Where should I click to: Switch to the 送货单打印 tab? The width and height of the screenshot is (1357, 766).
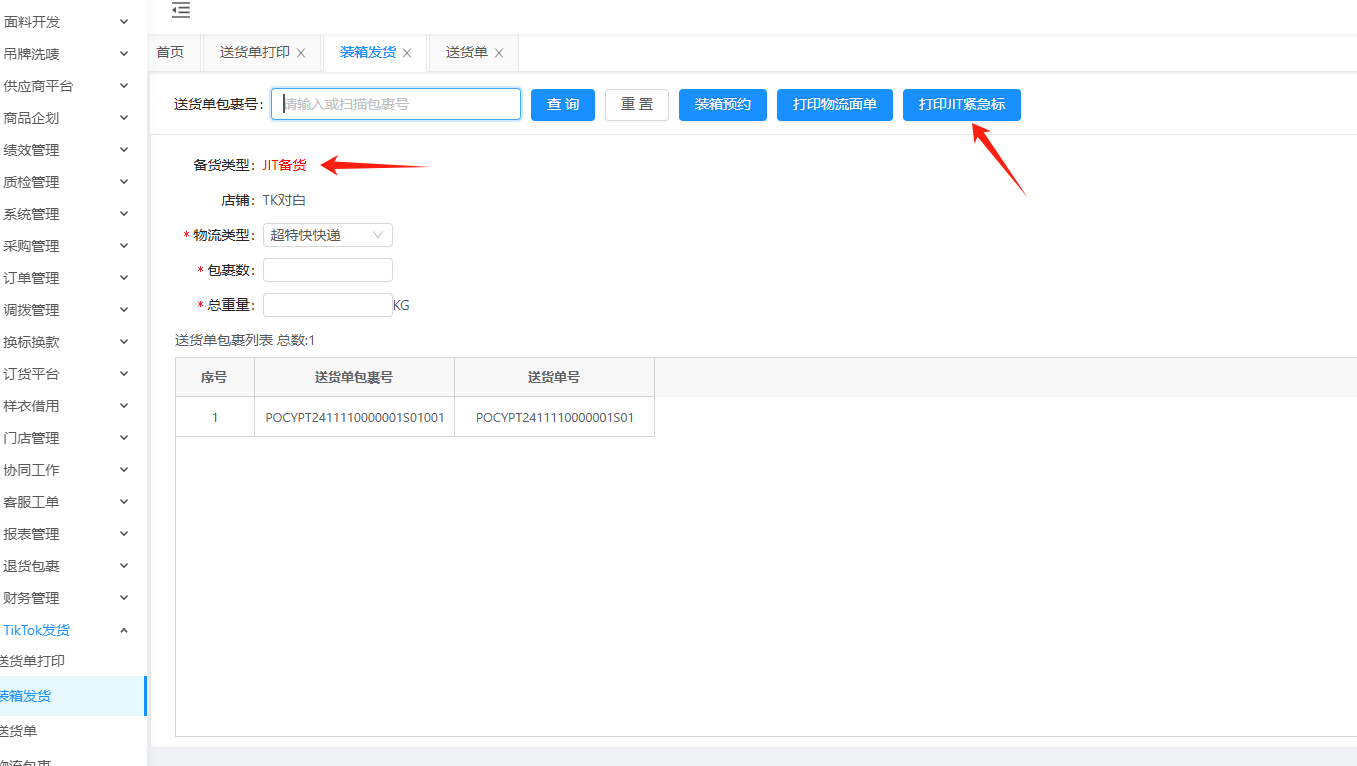[254, 52]
